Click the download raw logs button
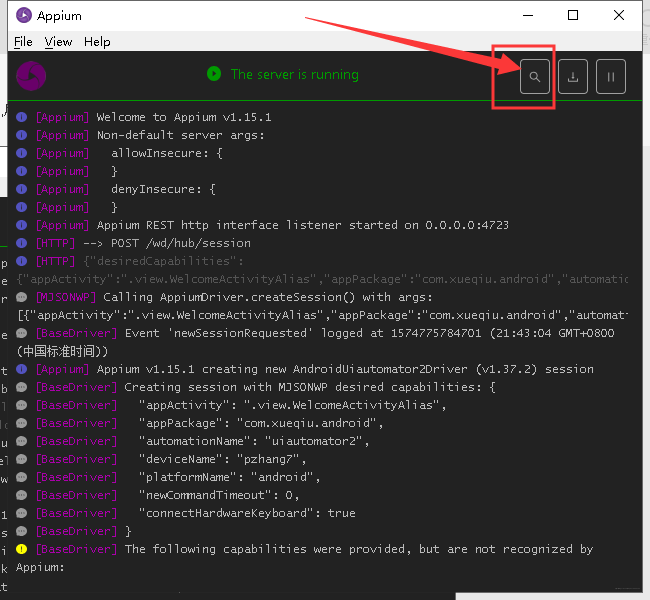This screenshot has height=600, width=650. (x=572, y=77)
